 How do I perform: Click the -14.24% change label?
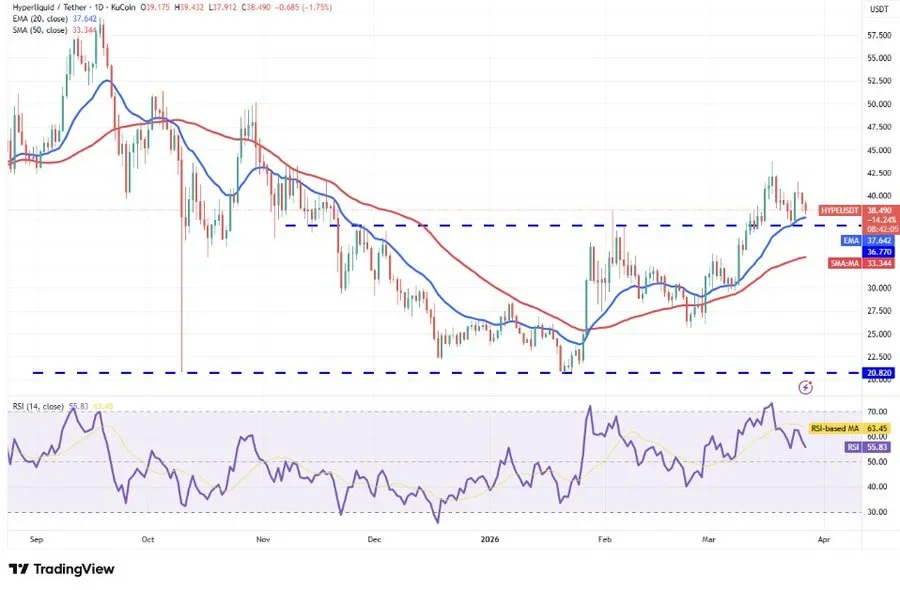click(x=882, y=220)
